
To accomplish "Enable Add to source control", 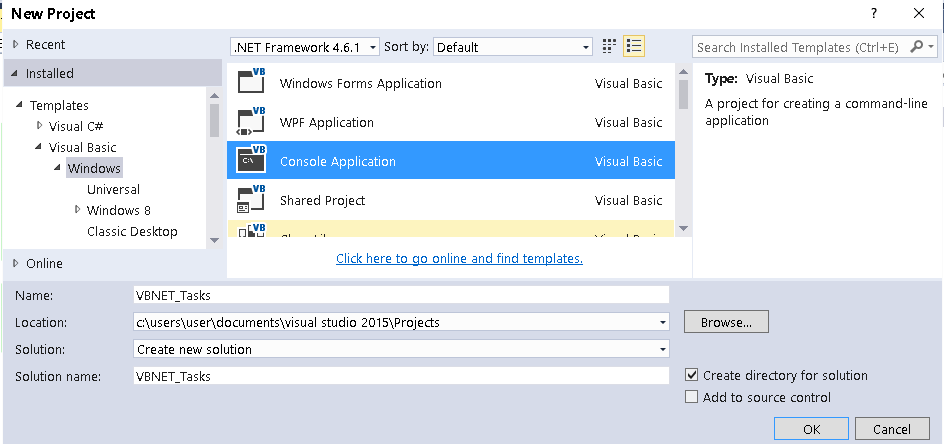I will point(692,397).
